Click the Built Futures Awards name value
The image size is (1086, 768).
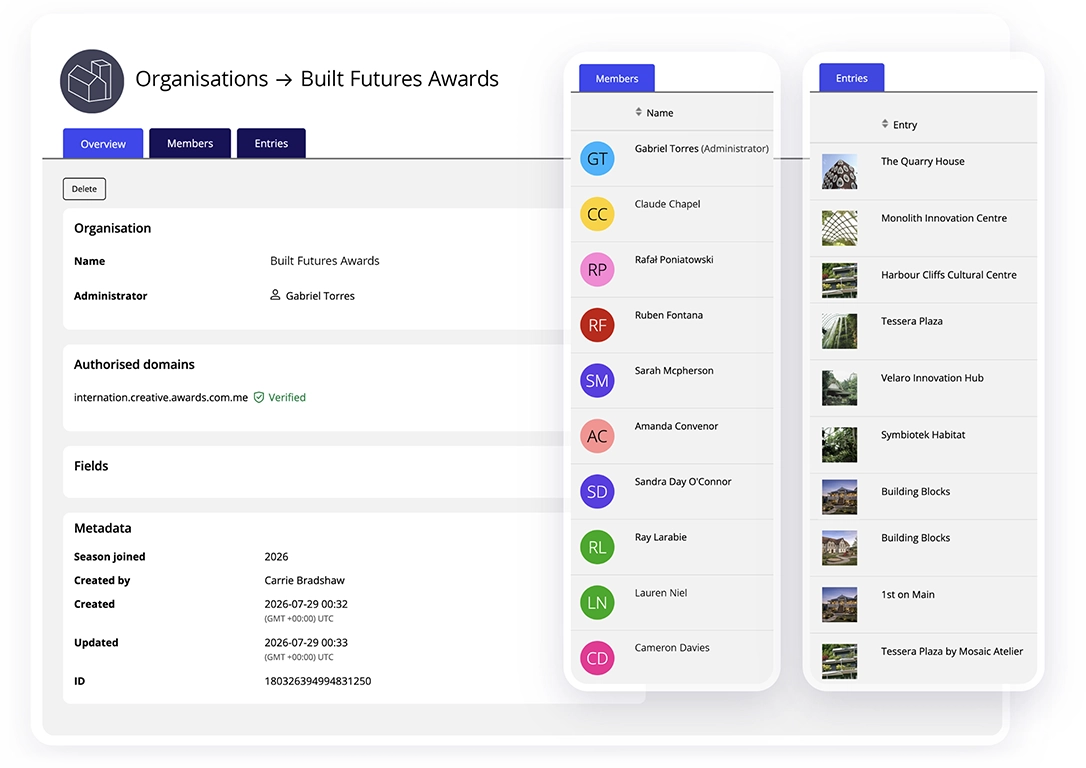click(325, 261)
